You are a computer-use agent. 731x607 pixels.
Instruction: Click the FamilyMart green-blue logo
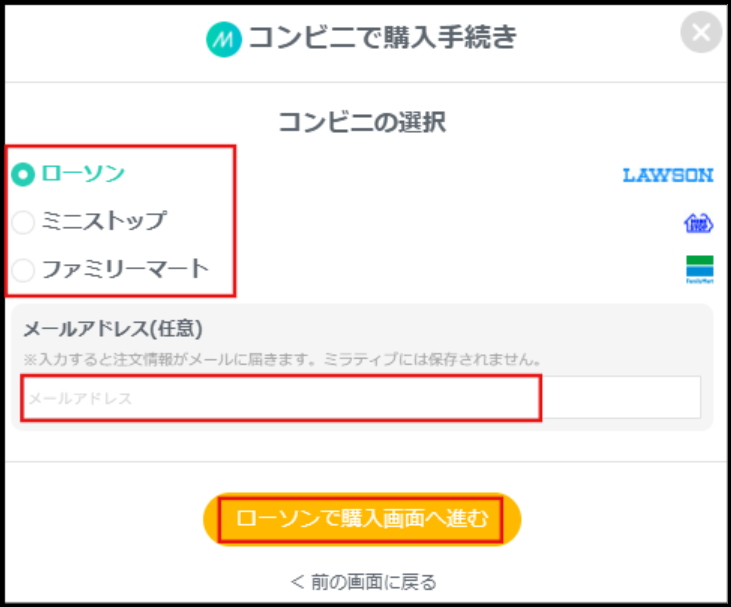coord(699,270)
